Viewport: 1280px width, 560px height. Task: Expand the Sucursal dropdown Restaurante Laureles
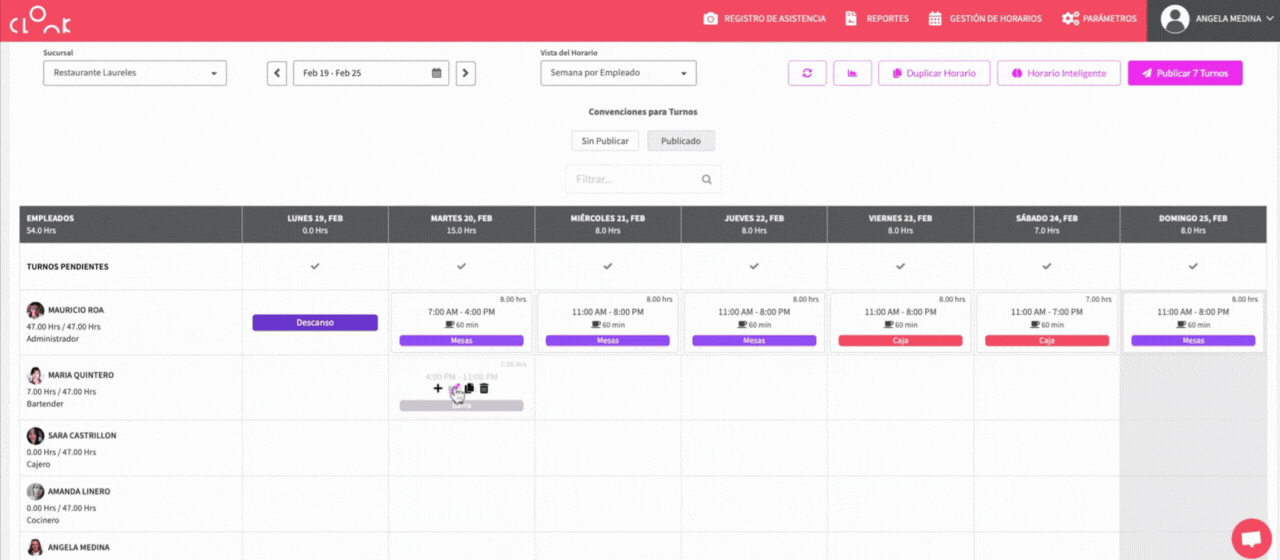point(135,73)
